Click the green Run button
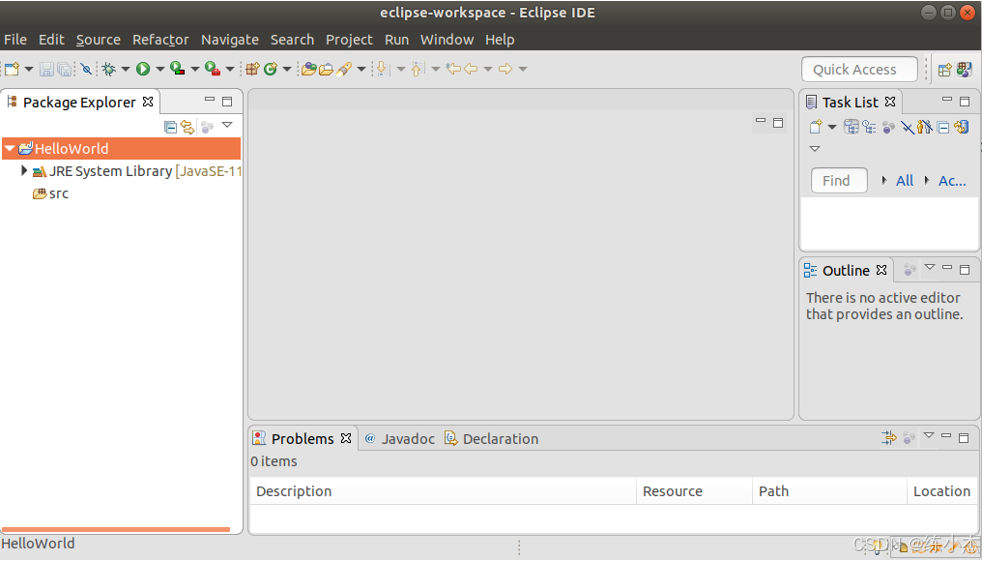This screenshot has width=984, height=562. (143, 69)
